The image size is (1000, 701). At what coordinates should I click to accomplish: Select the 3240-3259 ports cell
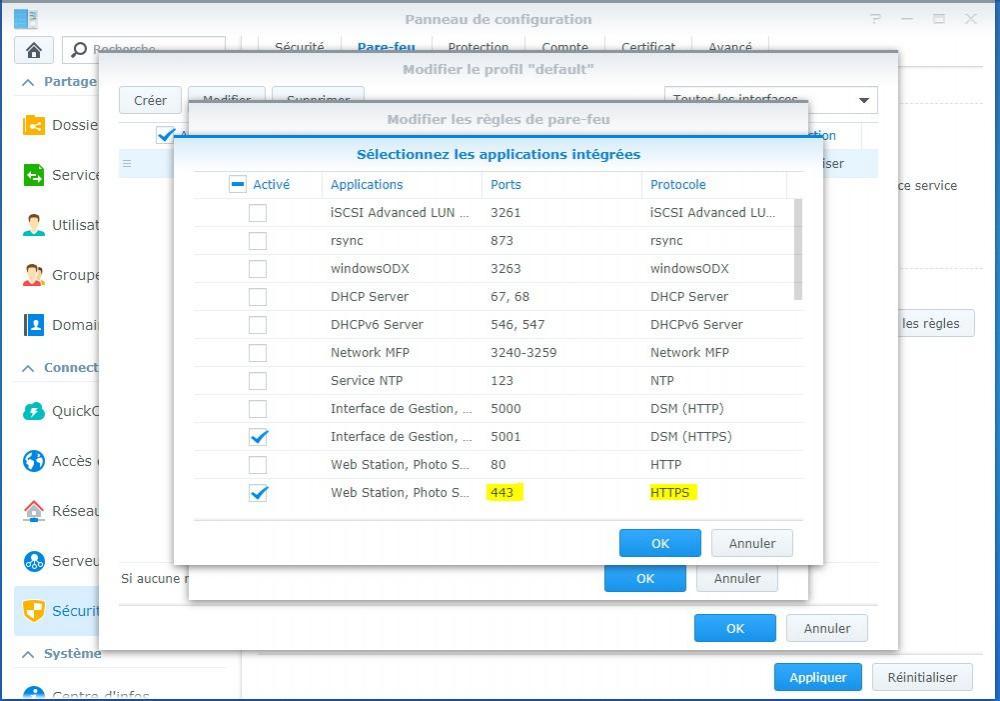click(x=524, y=353)
